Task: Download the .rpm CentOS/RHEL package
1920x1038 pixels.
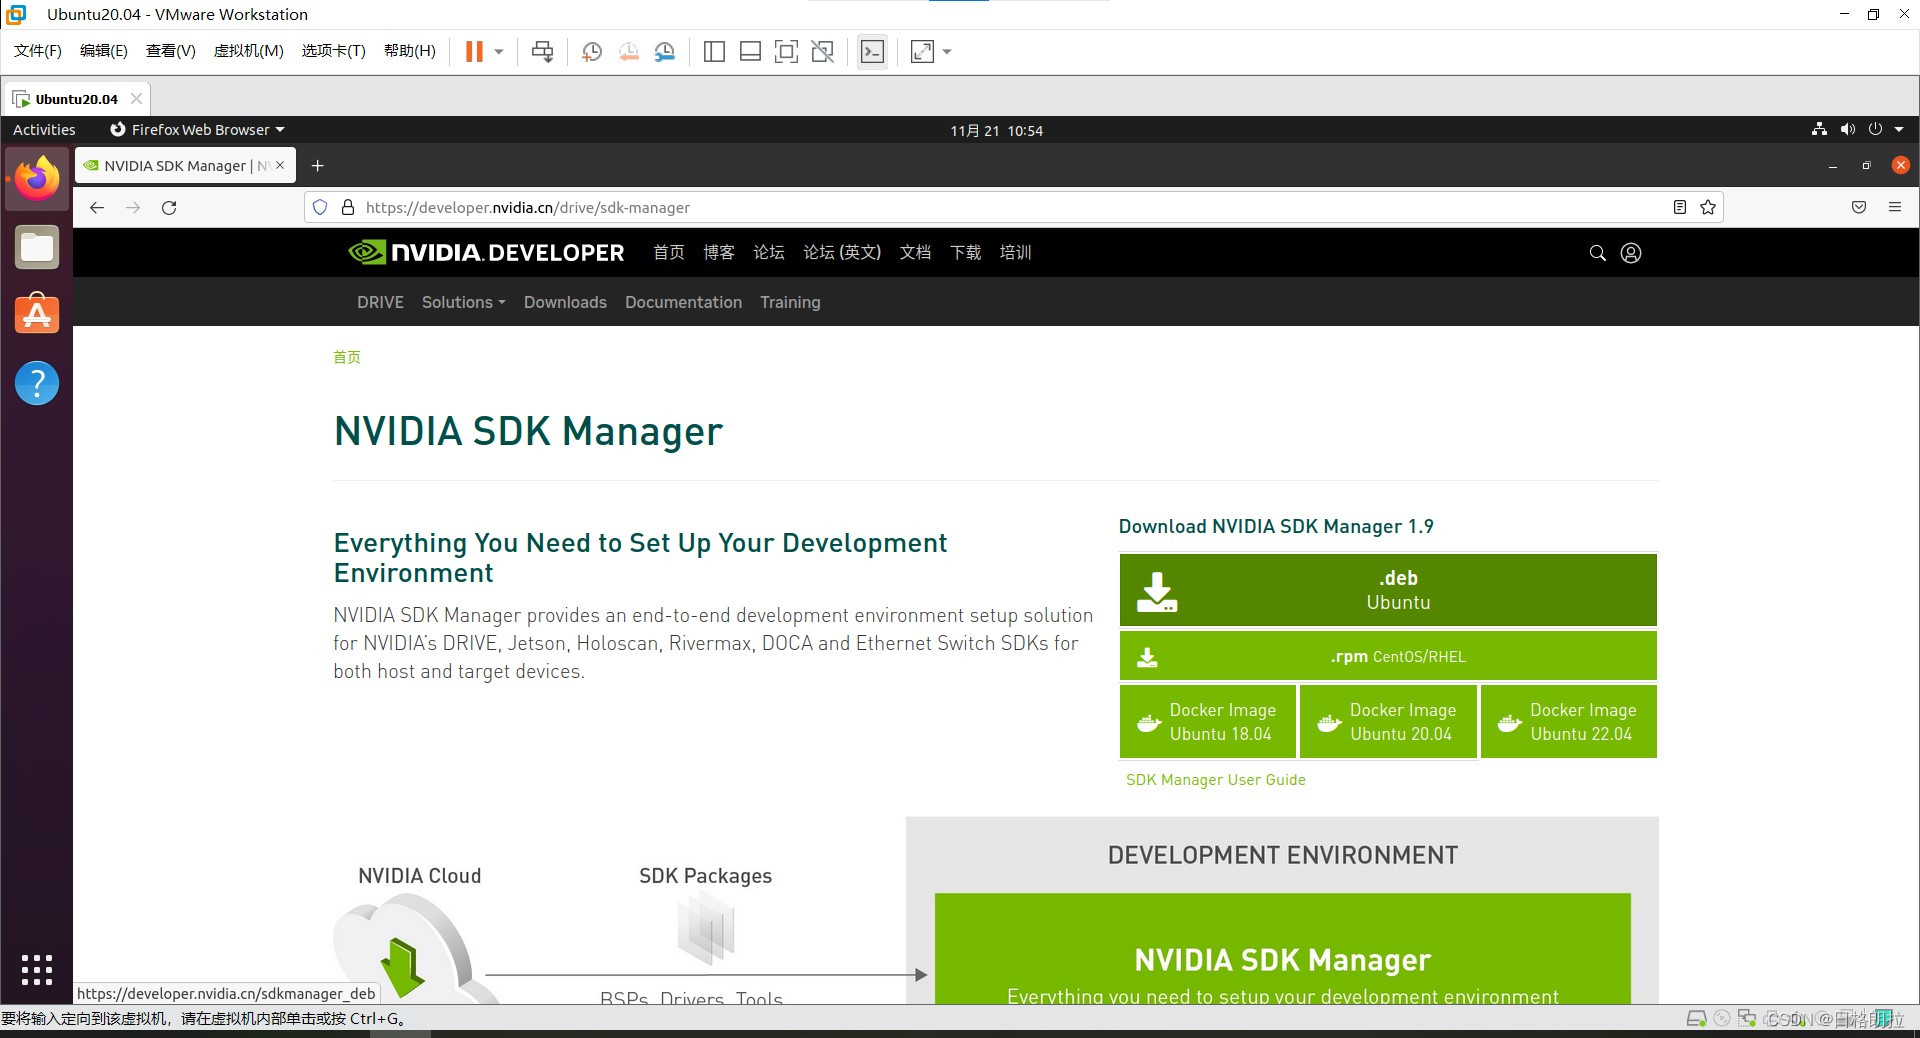Action: click(1388, 656)
